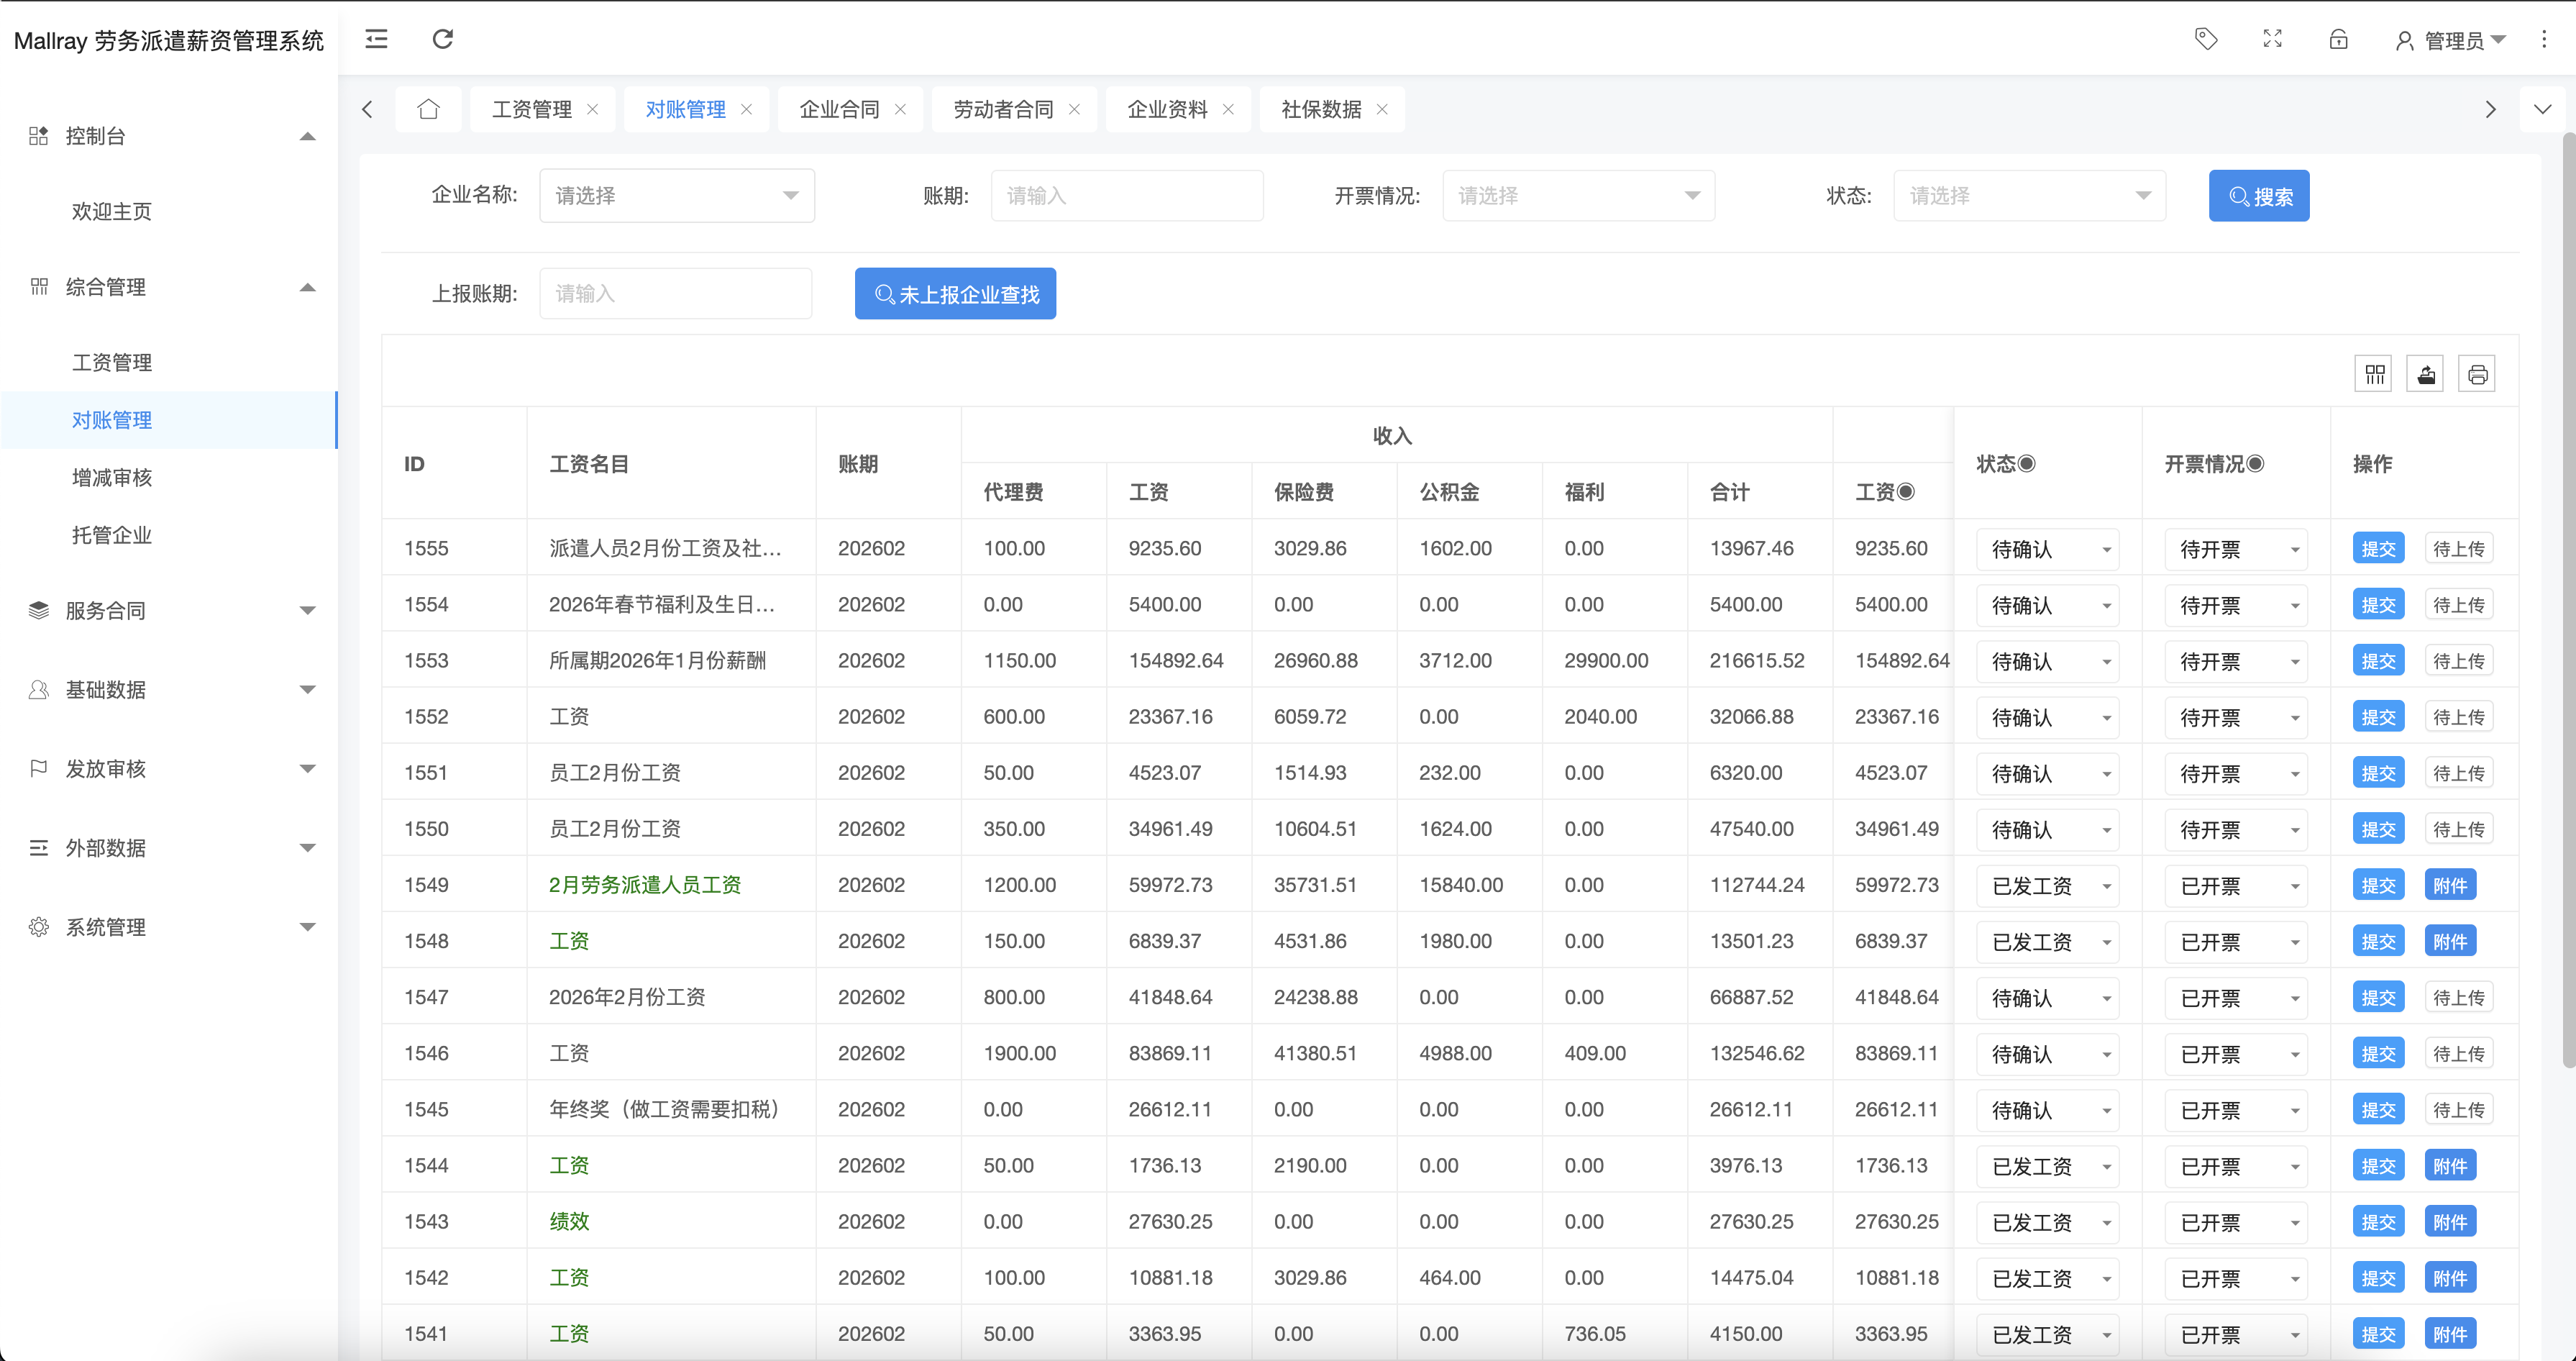Click the export table icon
The height and width of the screenshot is (1361, 2576).
click(2426, 374)
